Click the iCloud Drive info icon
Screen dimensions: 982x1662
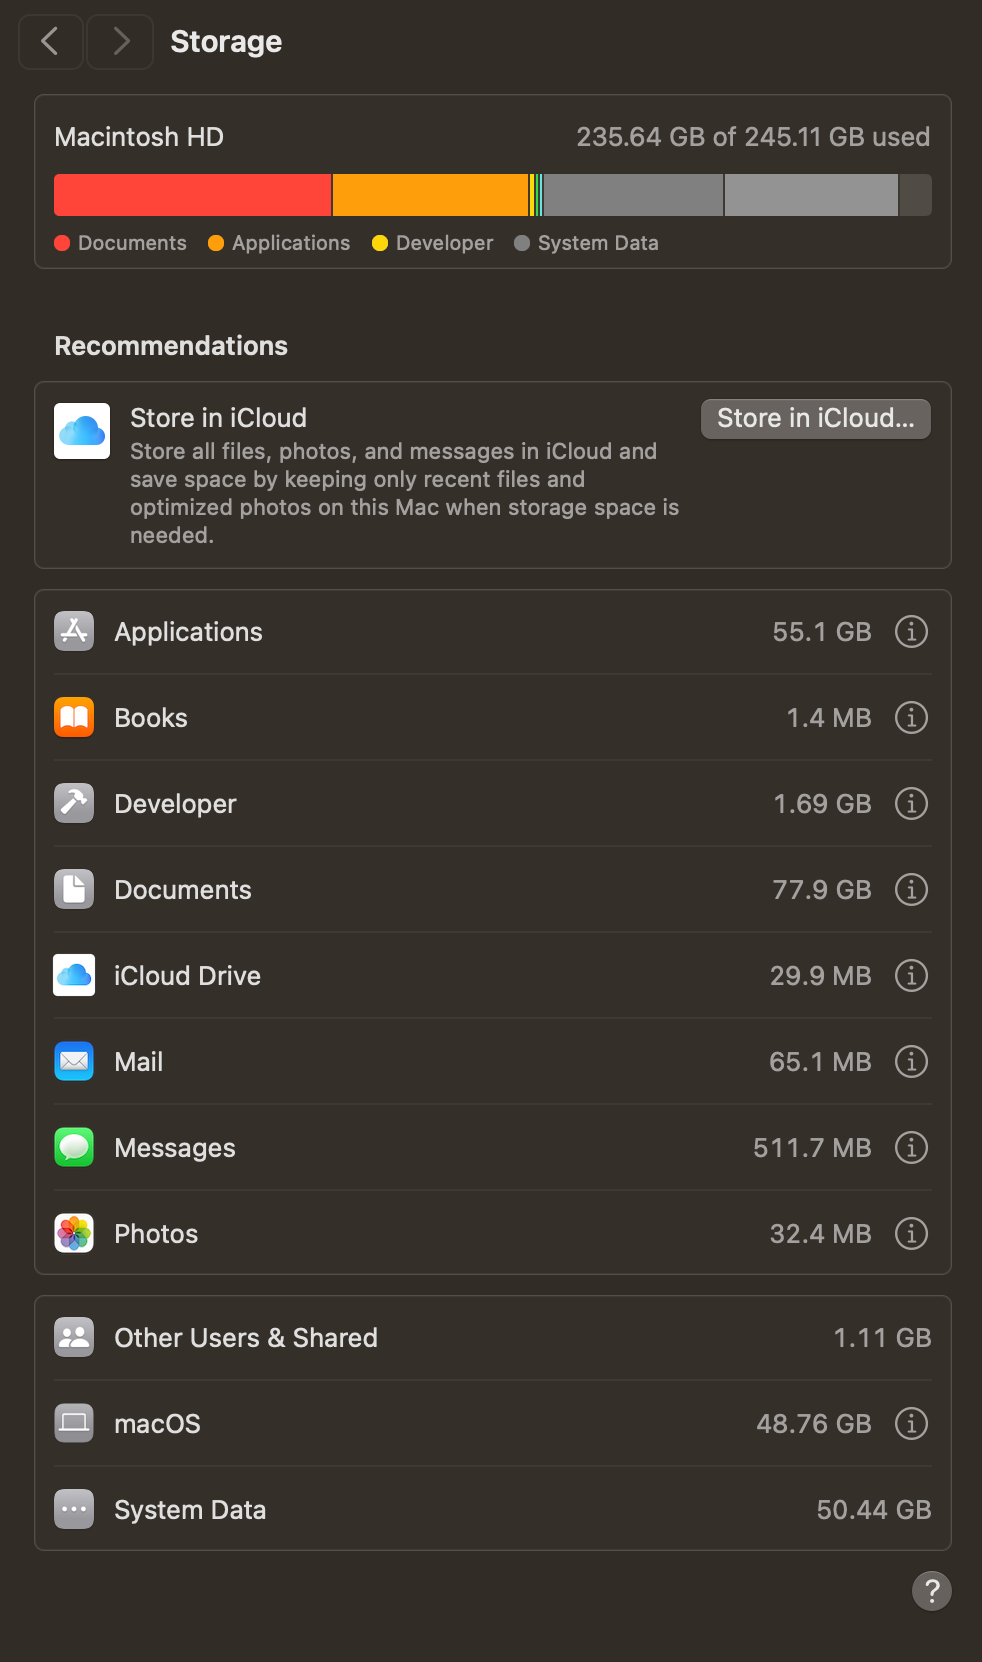(911, 976)
